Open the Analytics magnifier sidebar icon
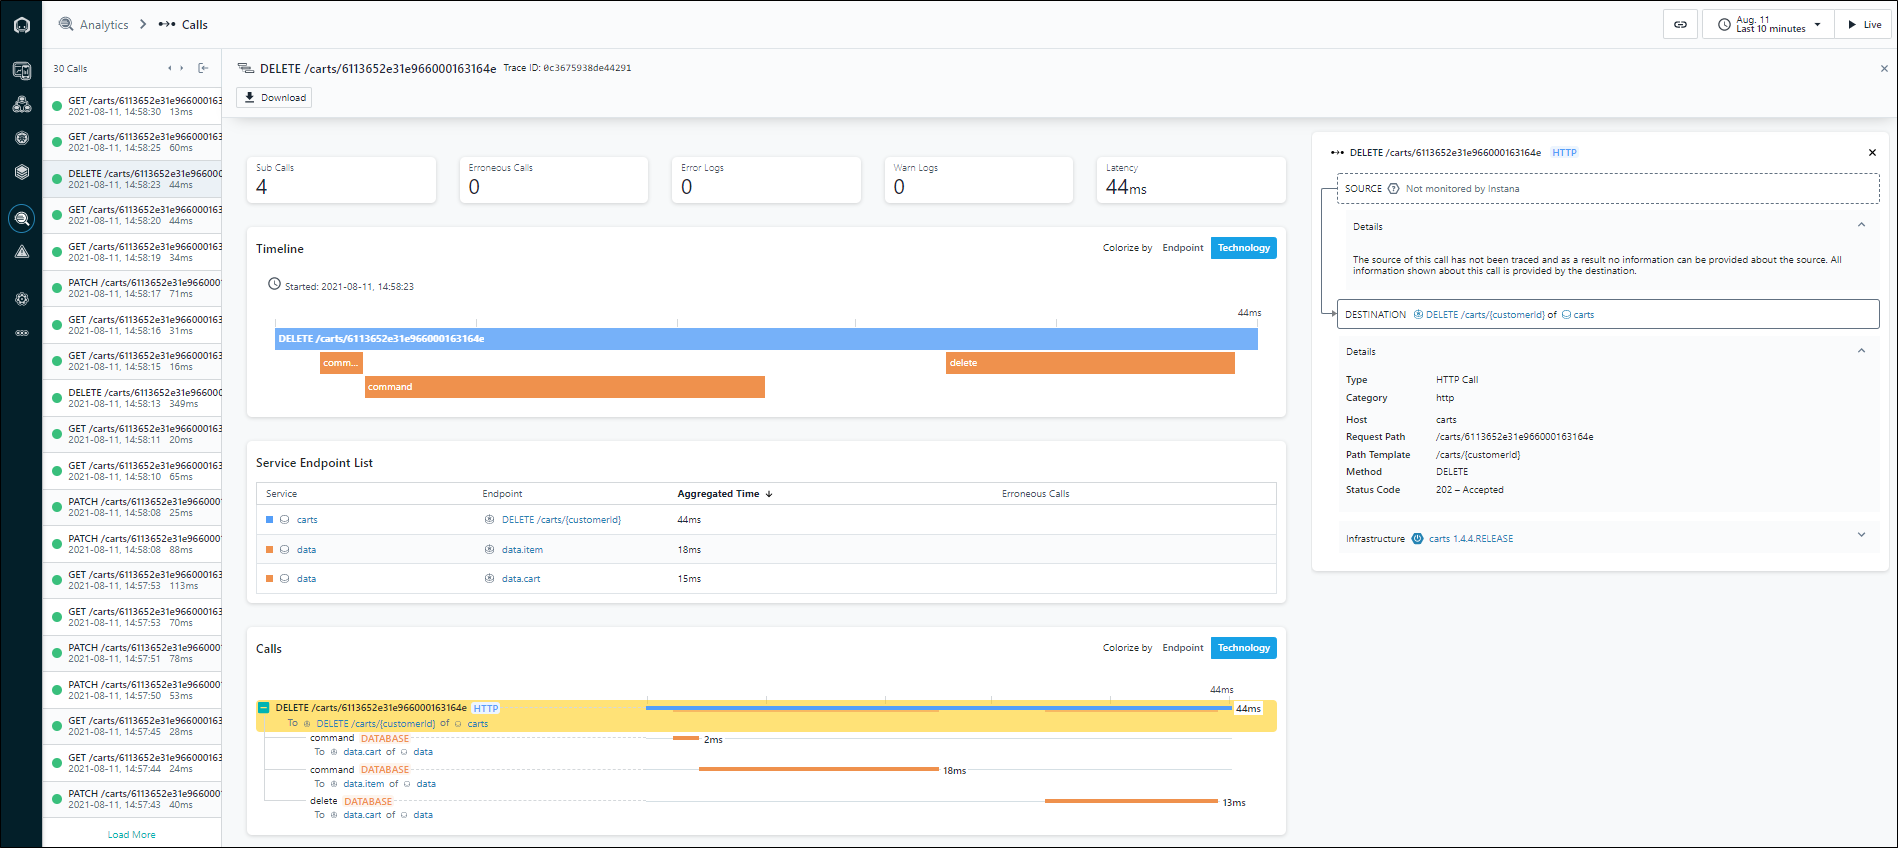The image size is (1898, 848). (x=21, y=218)
